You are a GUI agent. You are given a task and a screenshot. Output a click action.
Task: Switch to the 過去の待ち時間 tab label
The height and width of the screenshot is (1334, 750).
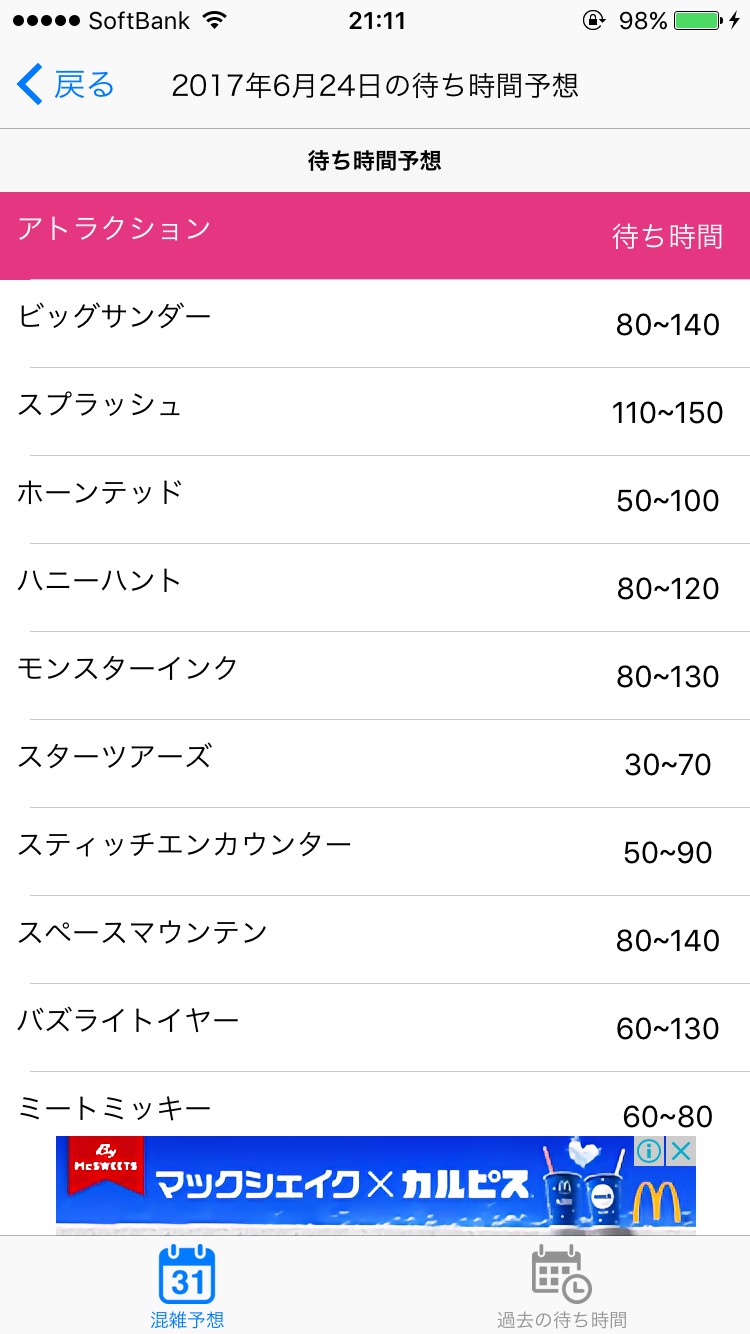pos(561,1320)
